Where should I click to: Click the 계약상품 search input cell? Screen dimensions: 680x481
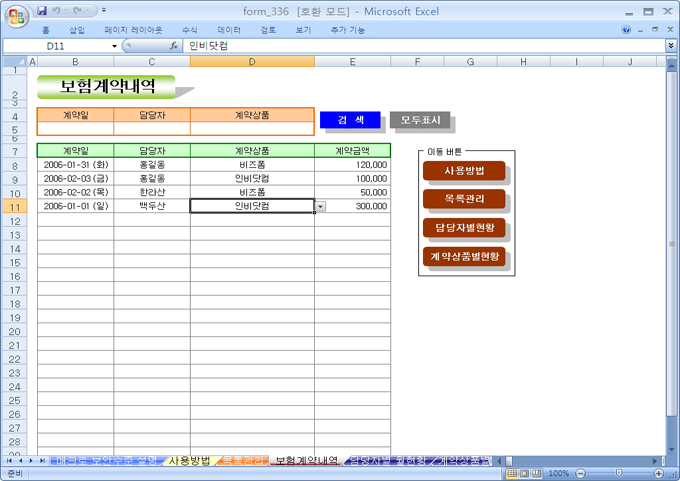click(252, 129)
